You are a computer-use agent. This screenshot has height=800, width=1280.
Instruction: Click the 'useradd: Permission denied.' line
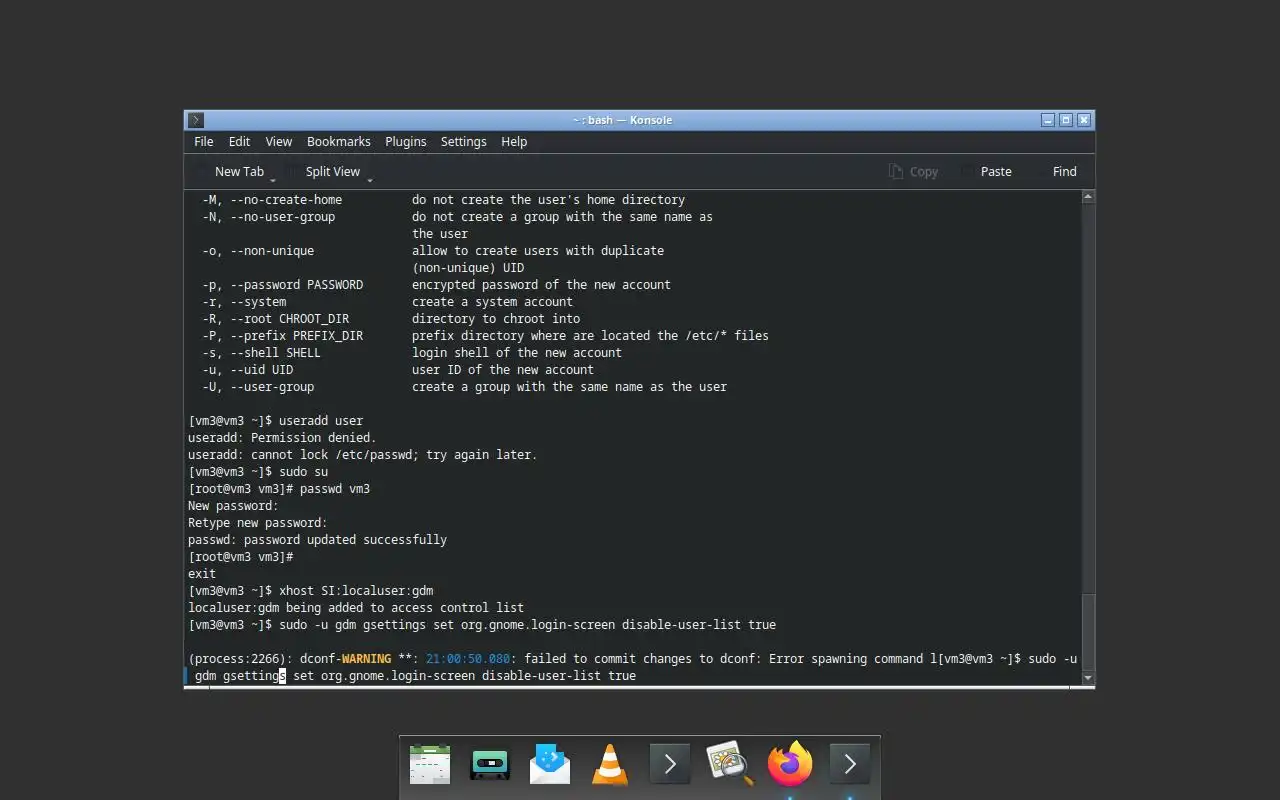pyautogui.click(x=282, y=438)
